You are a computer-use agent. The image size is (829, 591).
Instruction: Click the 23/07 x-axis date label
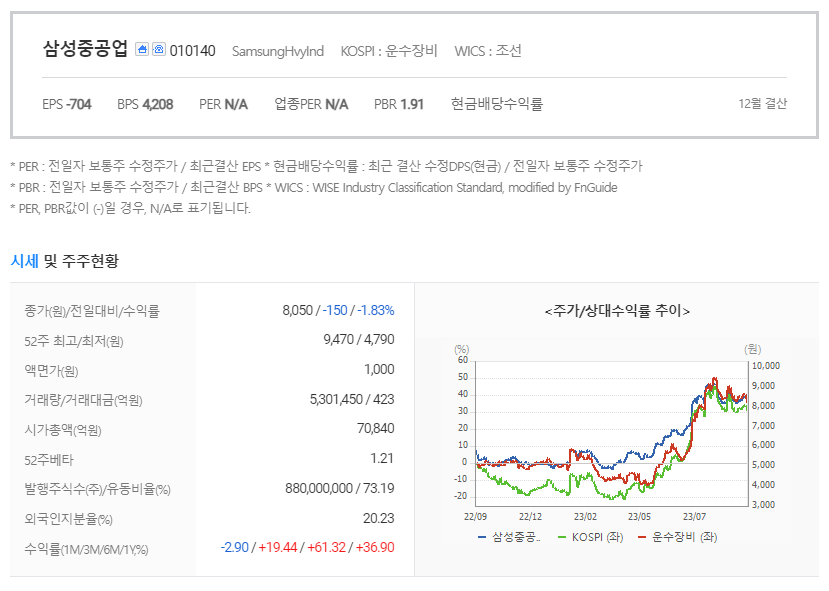tap(694, 516)
